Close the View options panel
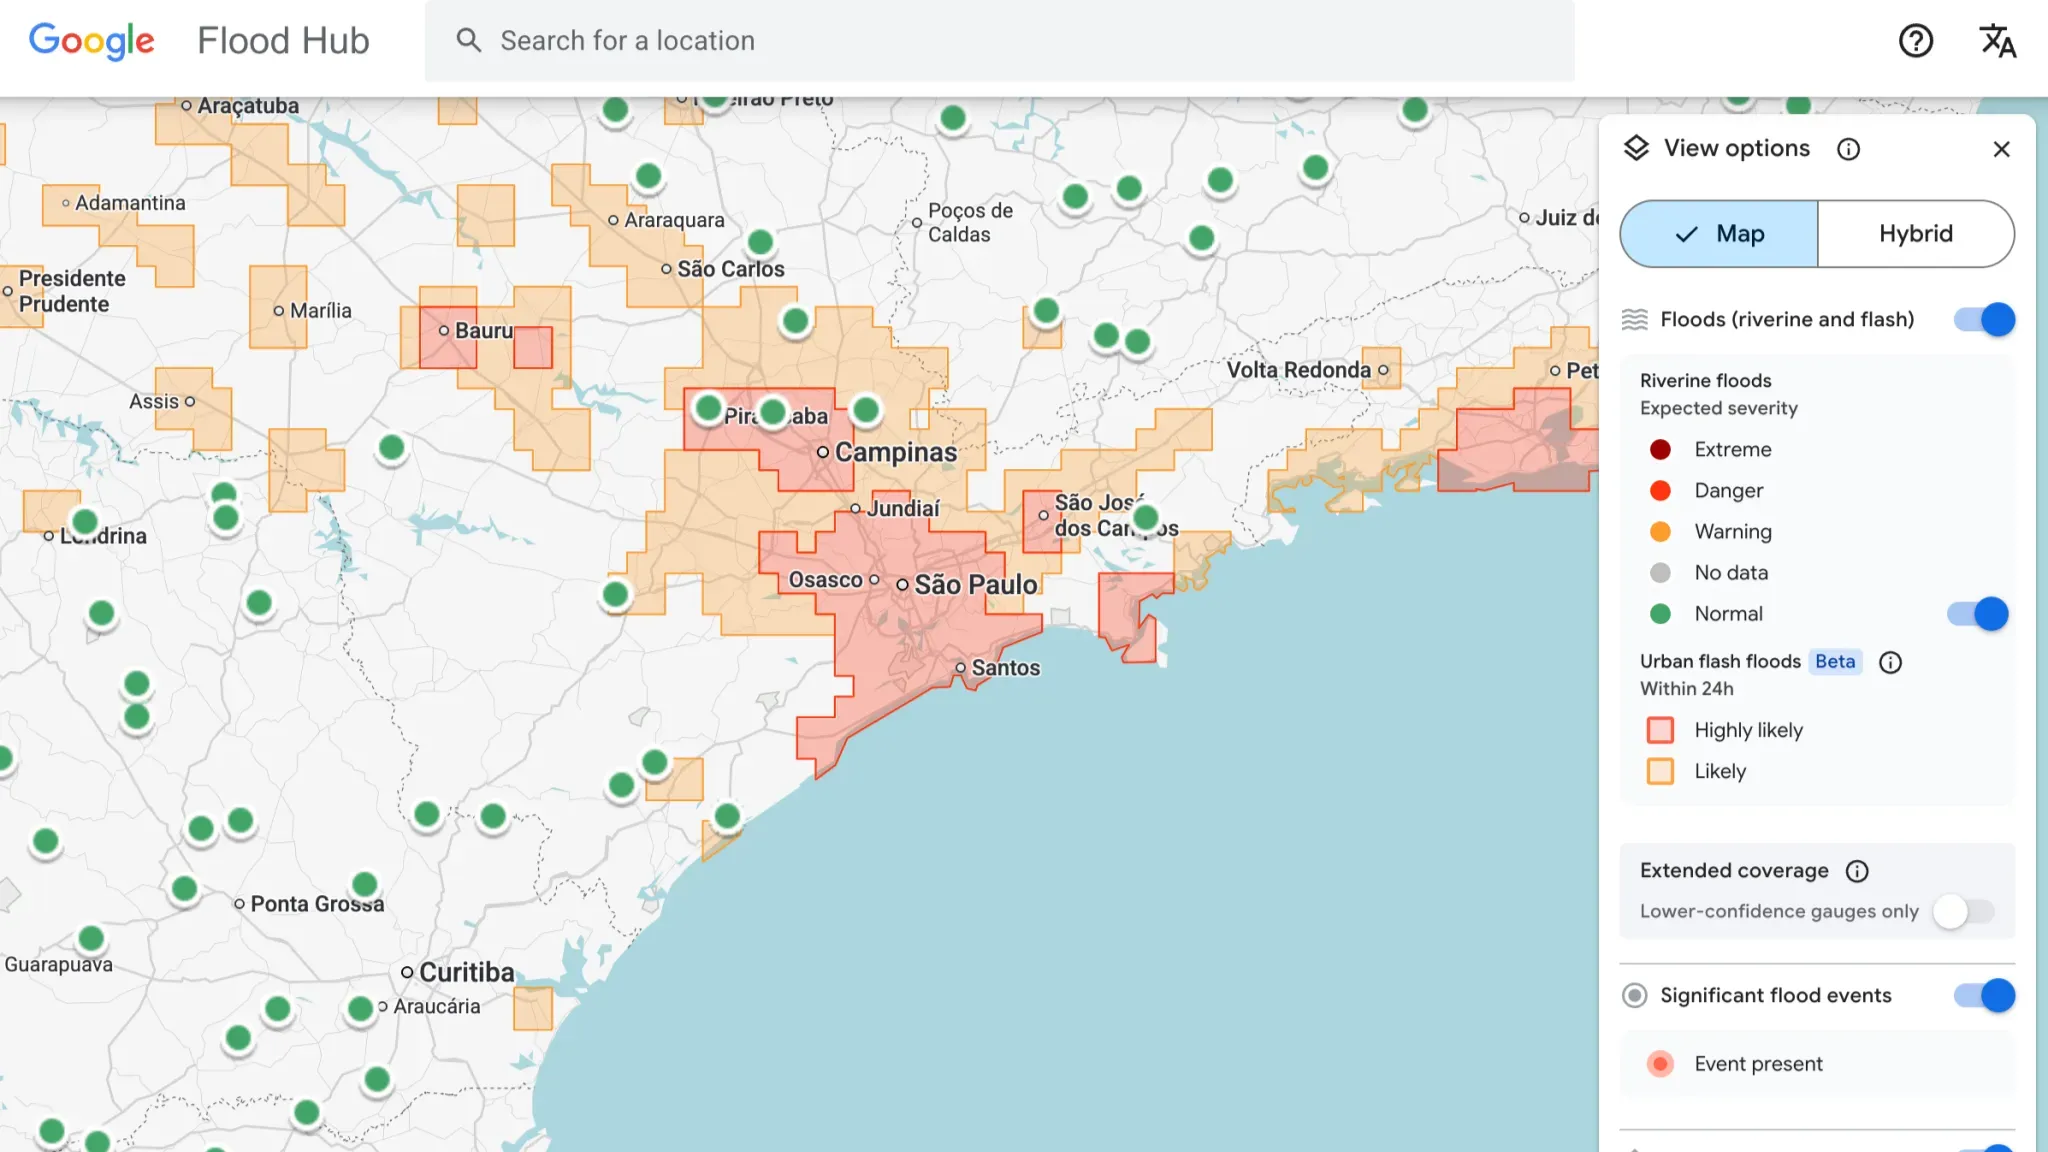 2001,149
